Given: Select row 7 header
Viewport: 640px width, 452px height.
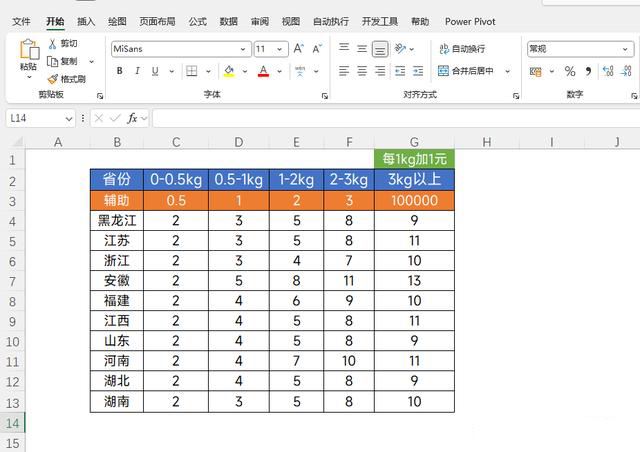Looking at the screenshot, I should (x=12, y=281).
